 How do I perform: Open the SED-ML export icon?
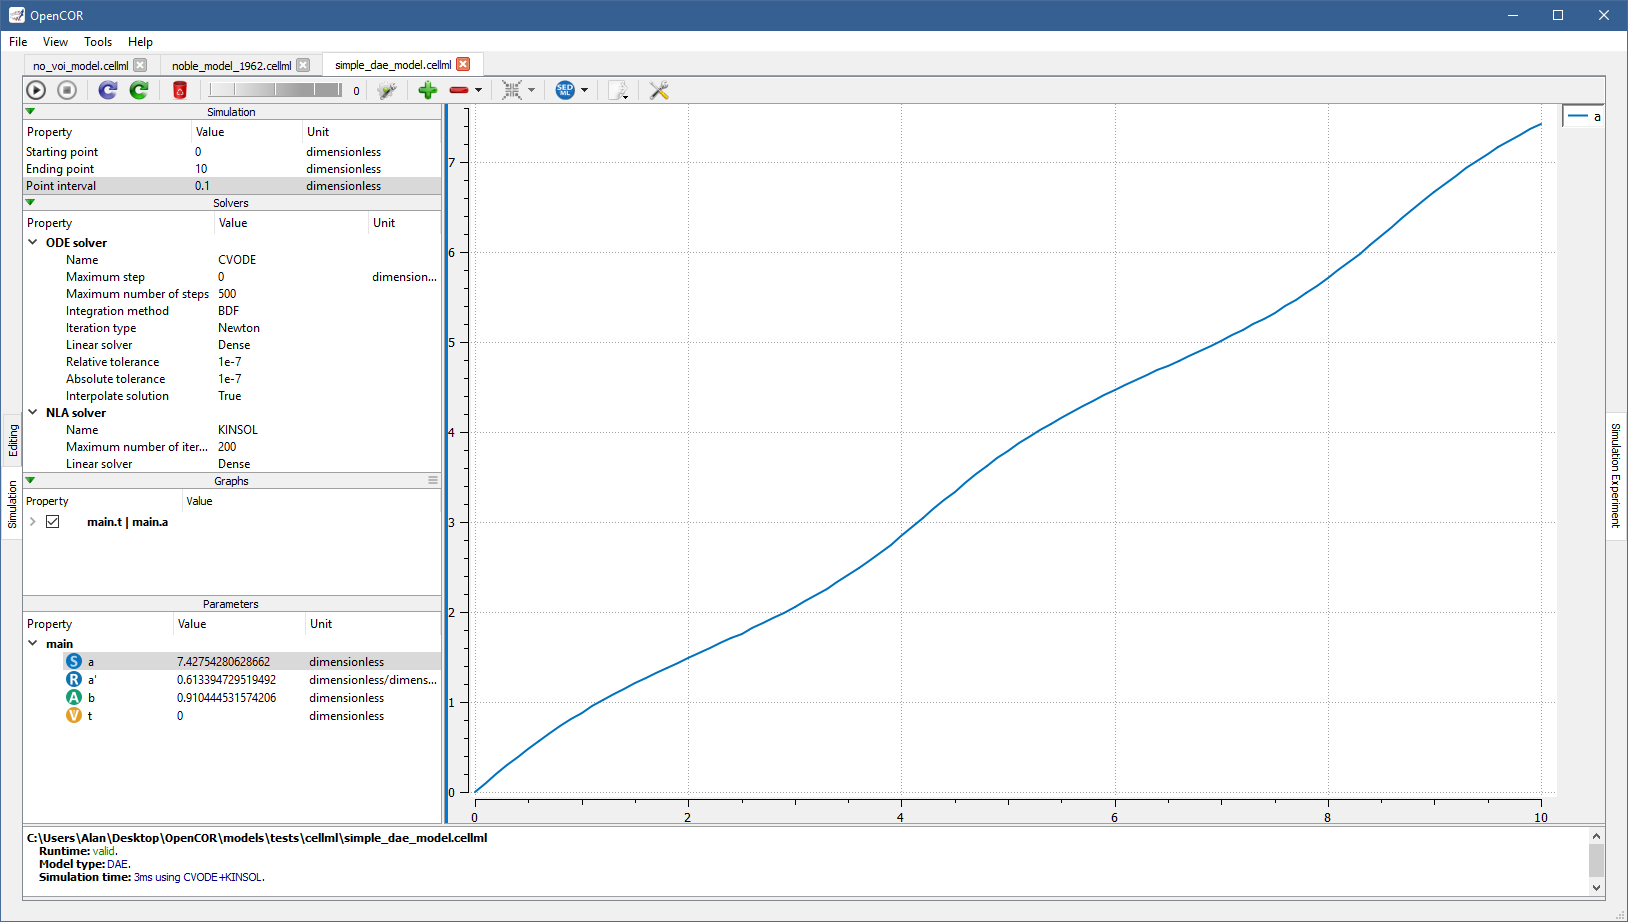click(x=565, y=90)
